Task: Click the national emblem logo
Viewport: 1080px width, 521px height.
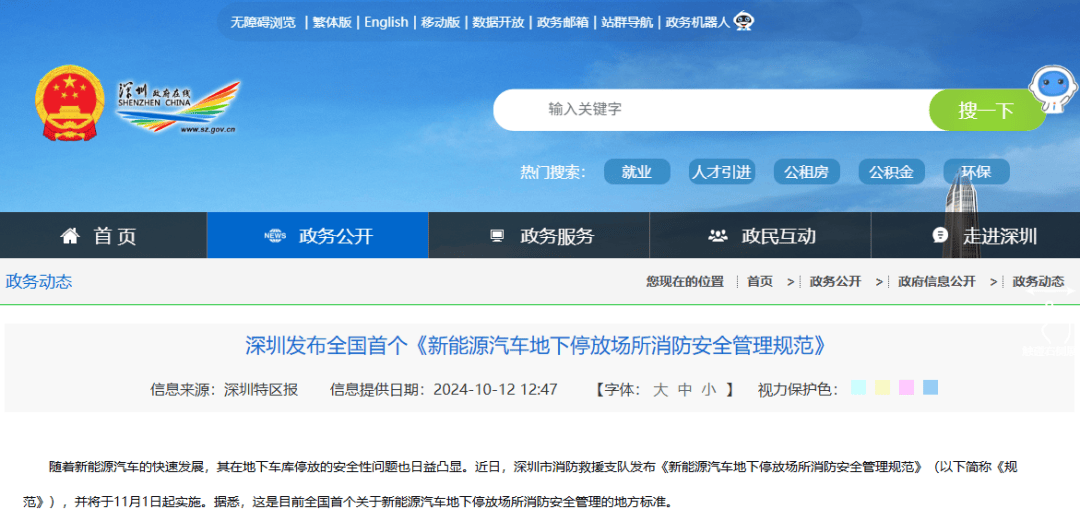Action: pyautogui.click(x=69, y=105)
